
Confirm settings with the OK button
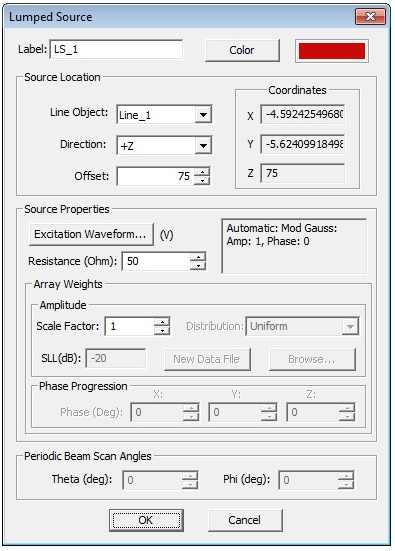[x=146, y=520]
